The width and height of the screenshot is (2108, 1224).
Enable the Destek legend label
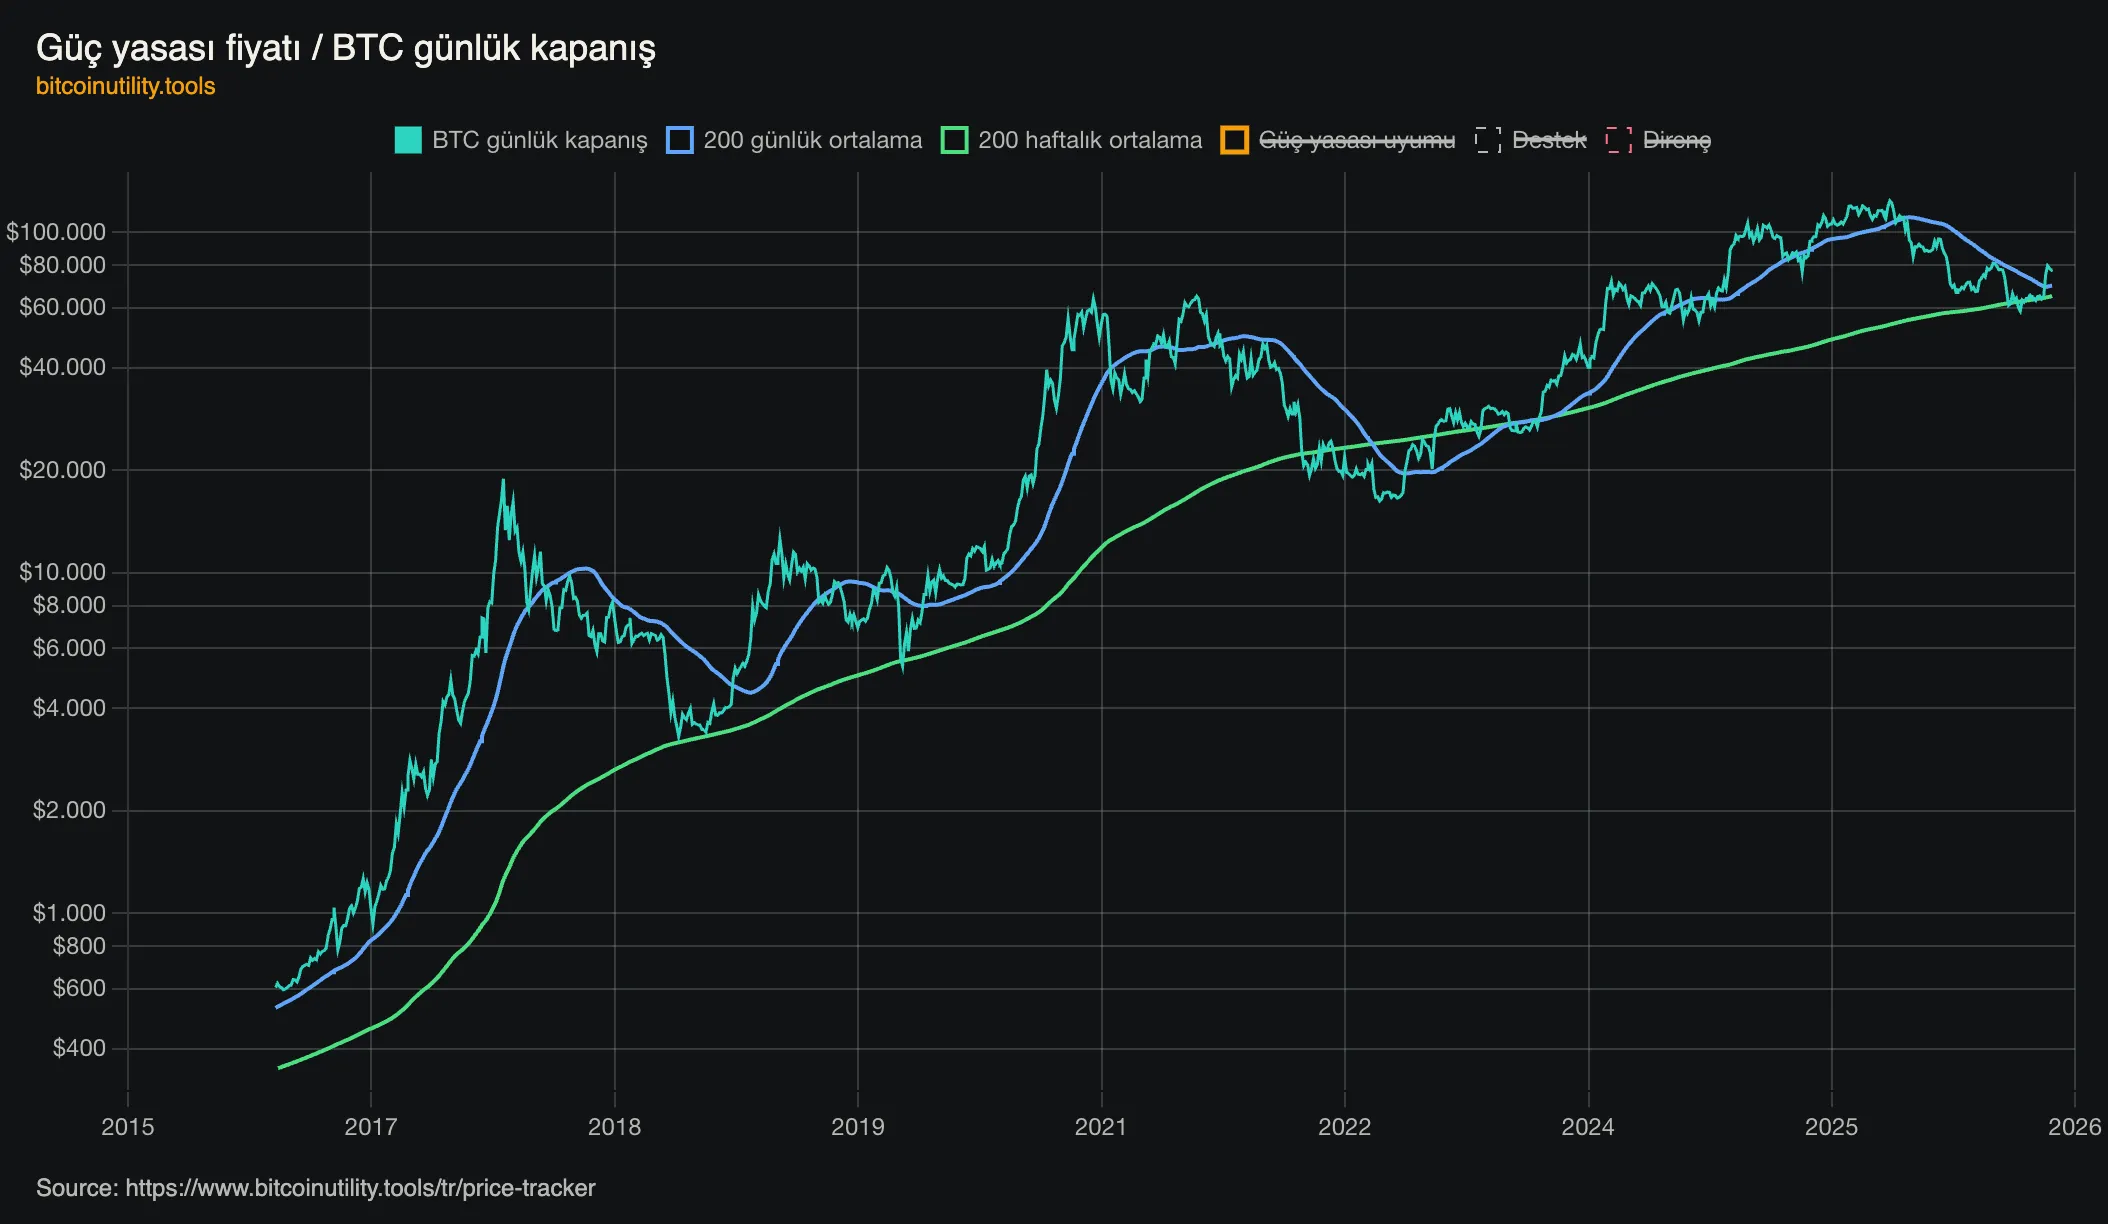(x=1549, y=140)
